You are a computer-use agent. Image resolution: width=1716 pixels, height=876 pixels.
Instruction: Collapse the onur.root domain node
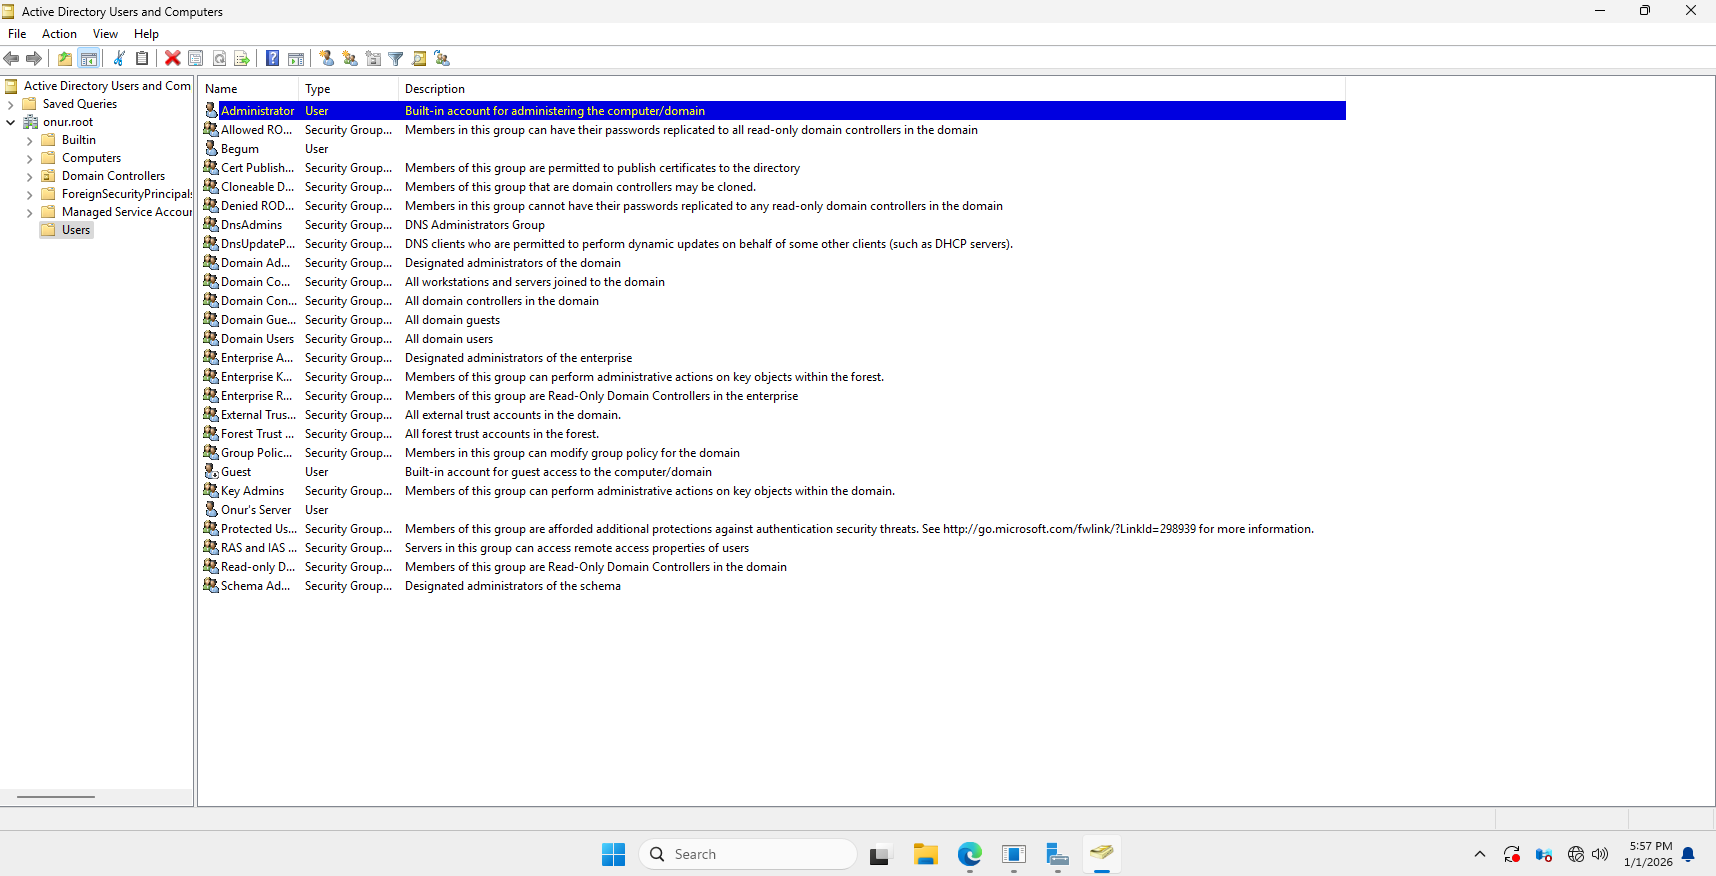[x=11, y=122]
